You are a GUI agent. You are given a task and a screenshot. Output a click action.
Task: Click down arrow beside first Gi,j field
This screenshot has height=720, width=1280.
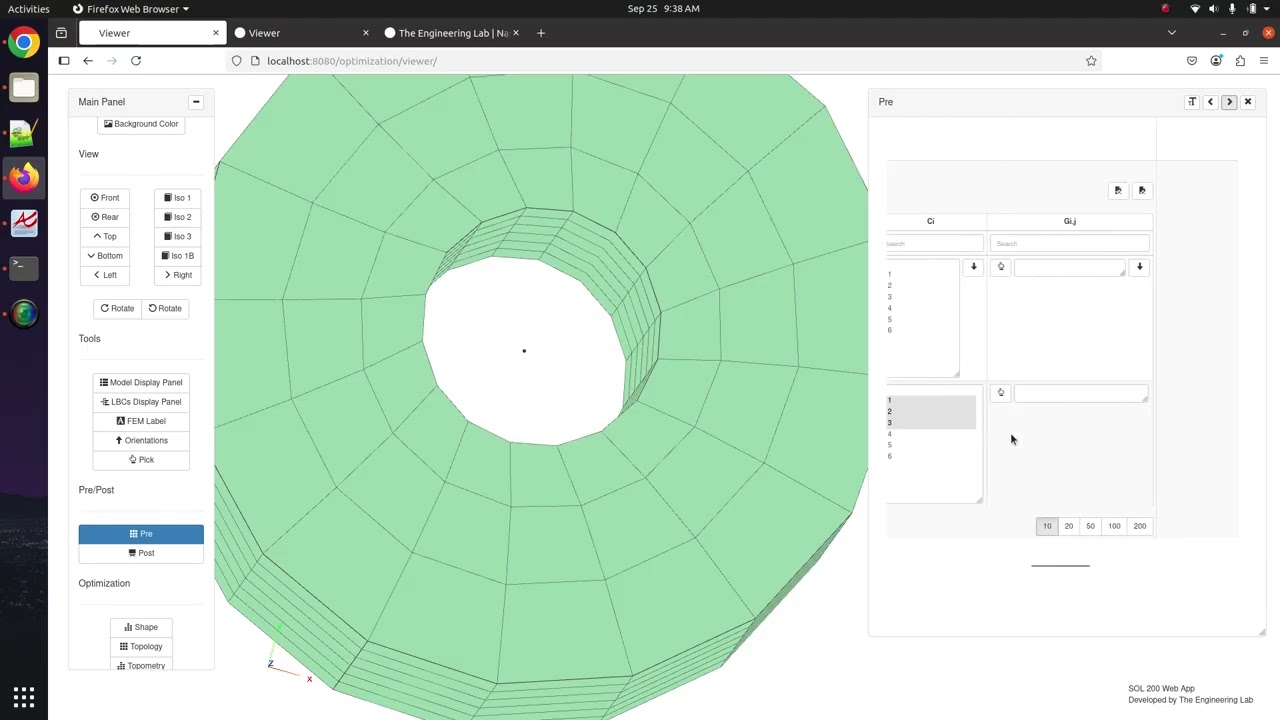coord(1139,267)
